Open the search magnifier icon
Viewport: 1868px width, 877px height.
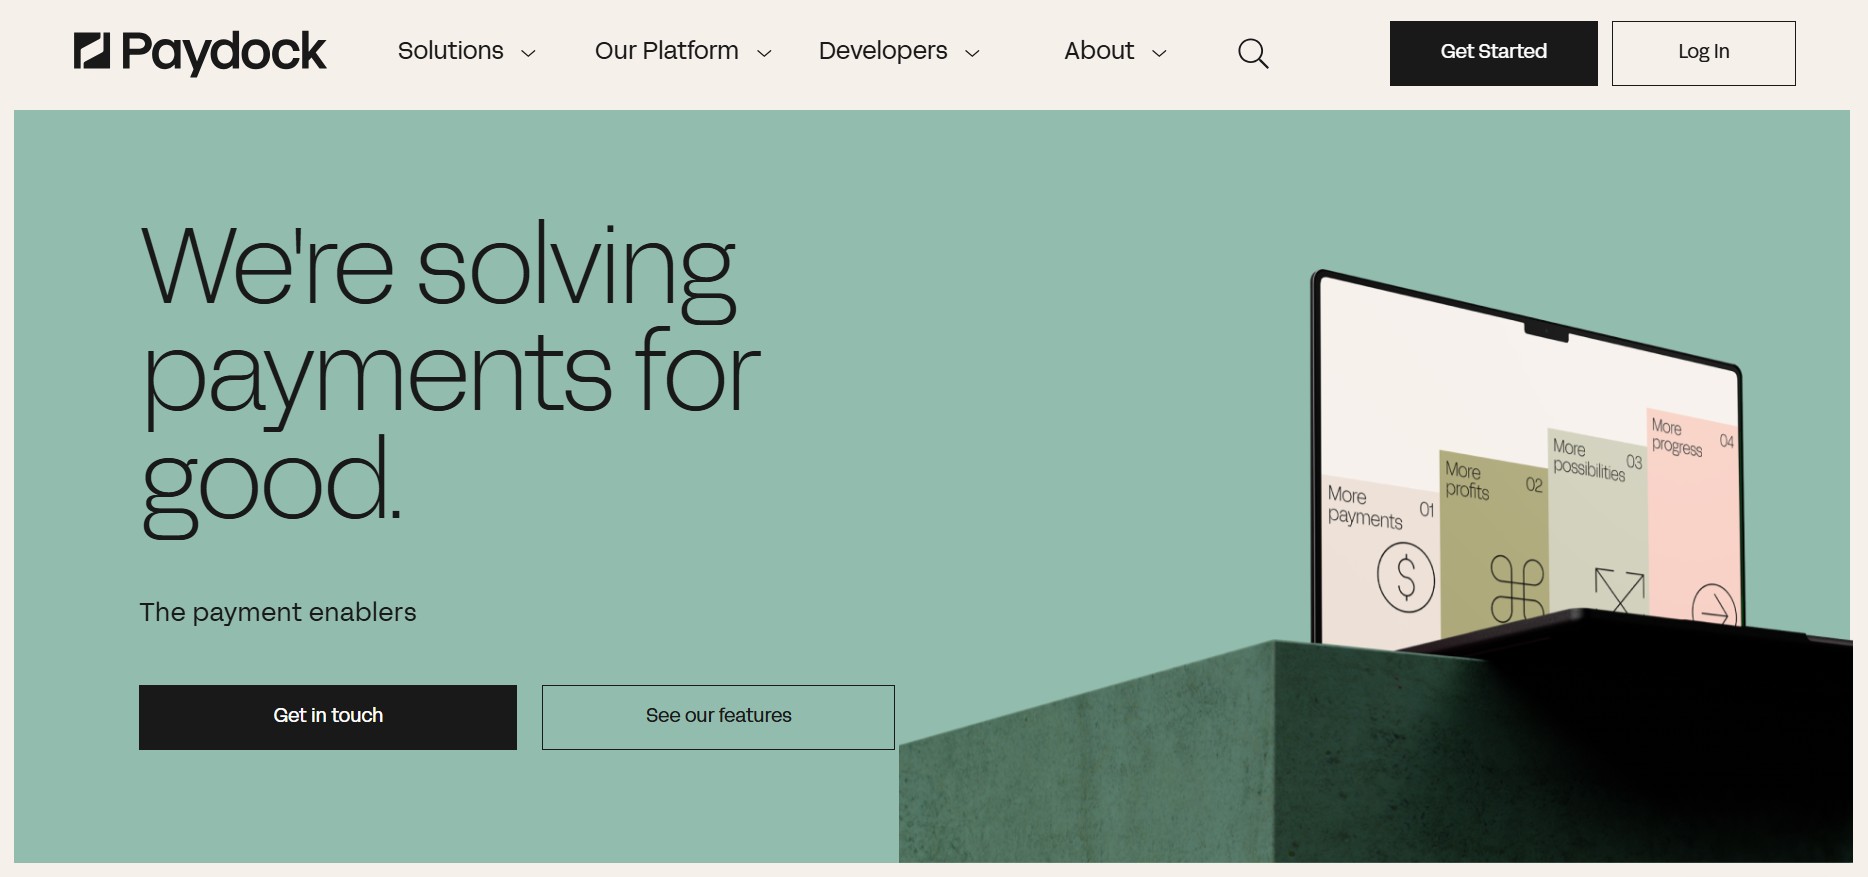[x=1253, y=53]
